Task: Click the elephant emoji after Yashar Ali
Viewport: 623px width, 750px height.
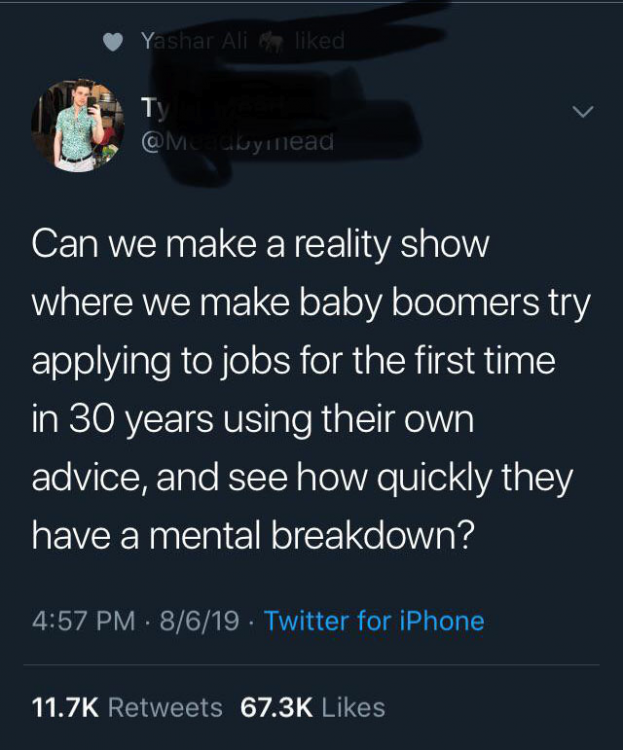Action: point(269,42)
